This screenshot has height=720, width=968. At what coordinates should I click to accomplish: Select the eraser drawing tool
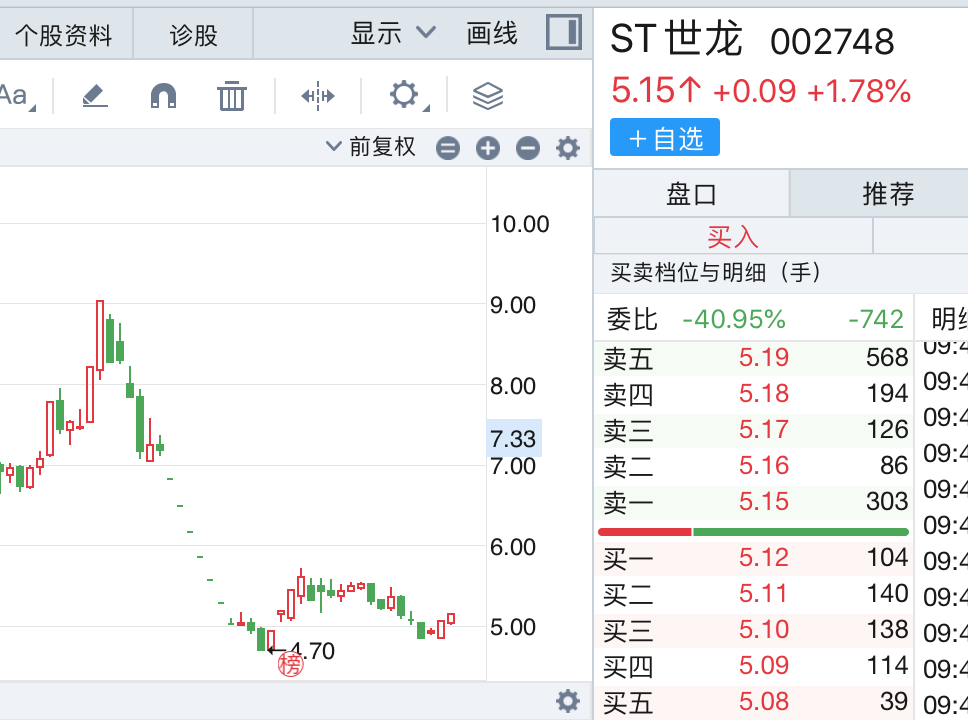(95, 96)
